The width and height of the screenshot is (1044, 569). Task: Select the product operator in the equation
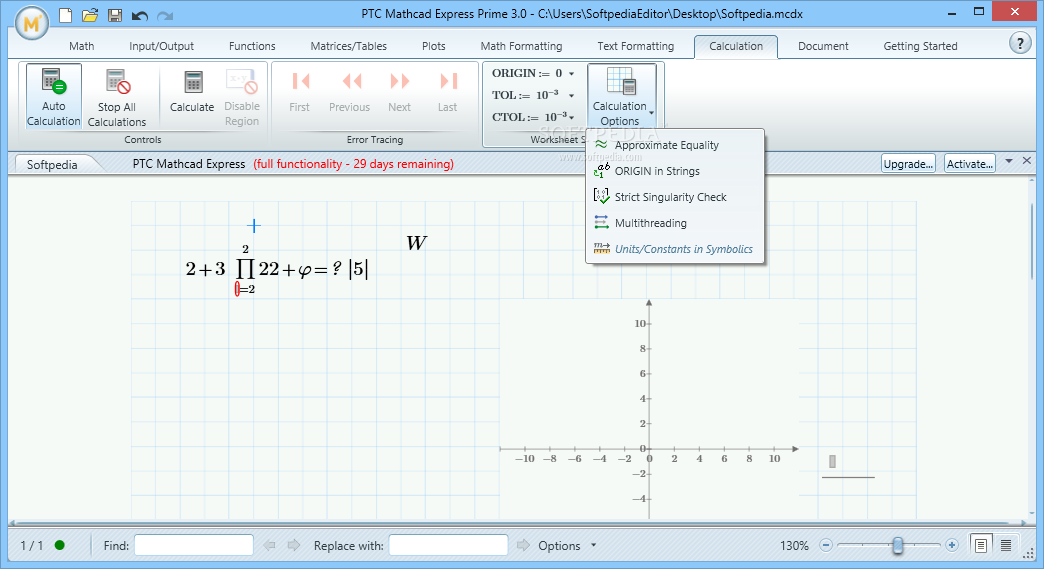pos(245,269)
